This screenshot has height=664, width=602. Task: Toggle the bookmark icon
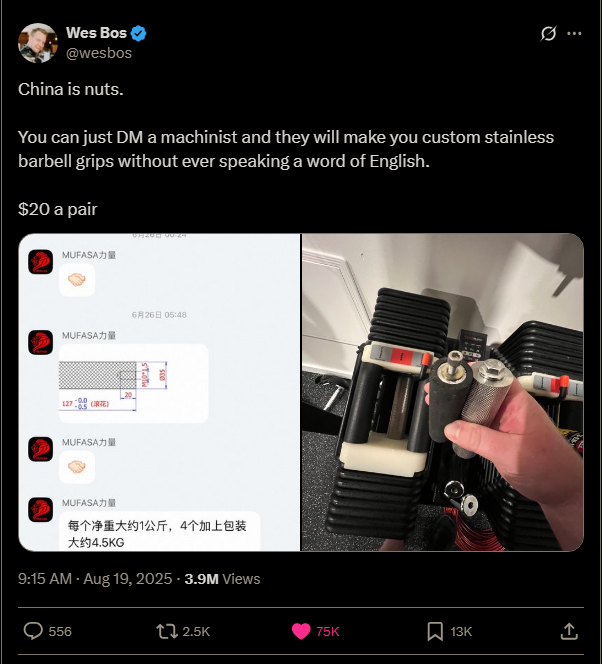coord(435,631)
